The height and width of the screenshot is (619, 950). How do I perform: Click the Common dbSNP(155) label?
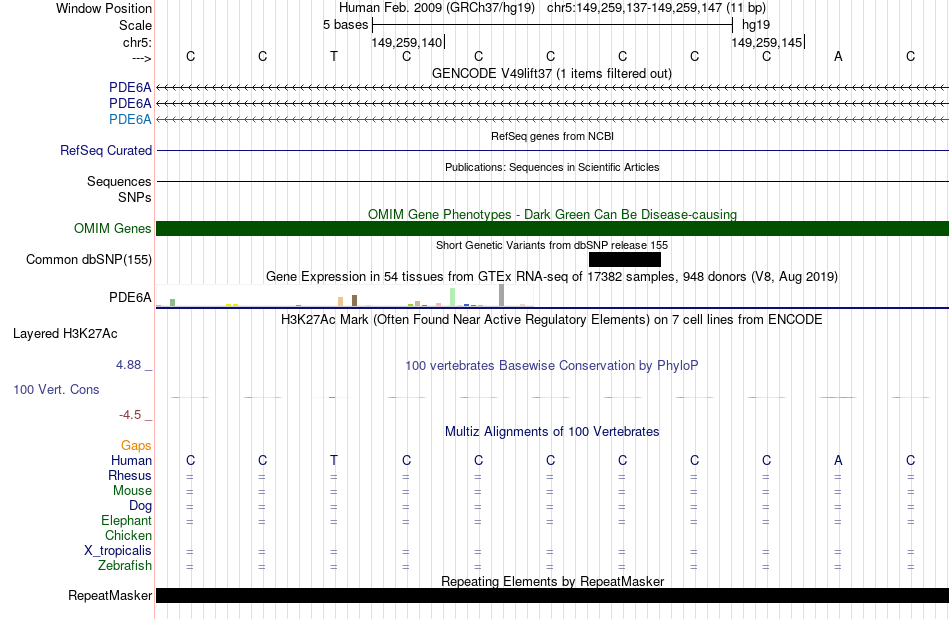pos(89,259)
